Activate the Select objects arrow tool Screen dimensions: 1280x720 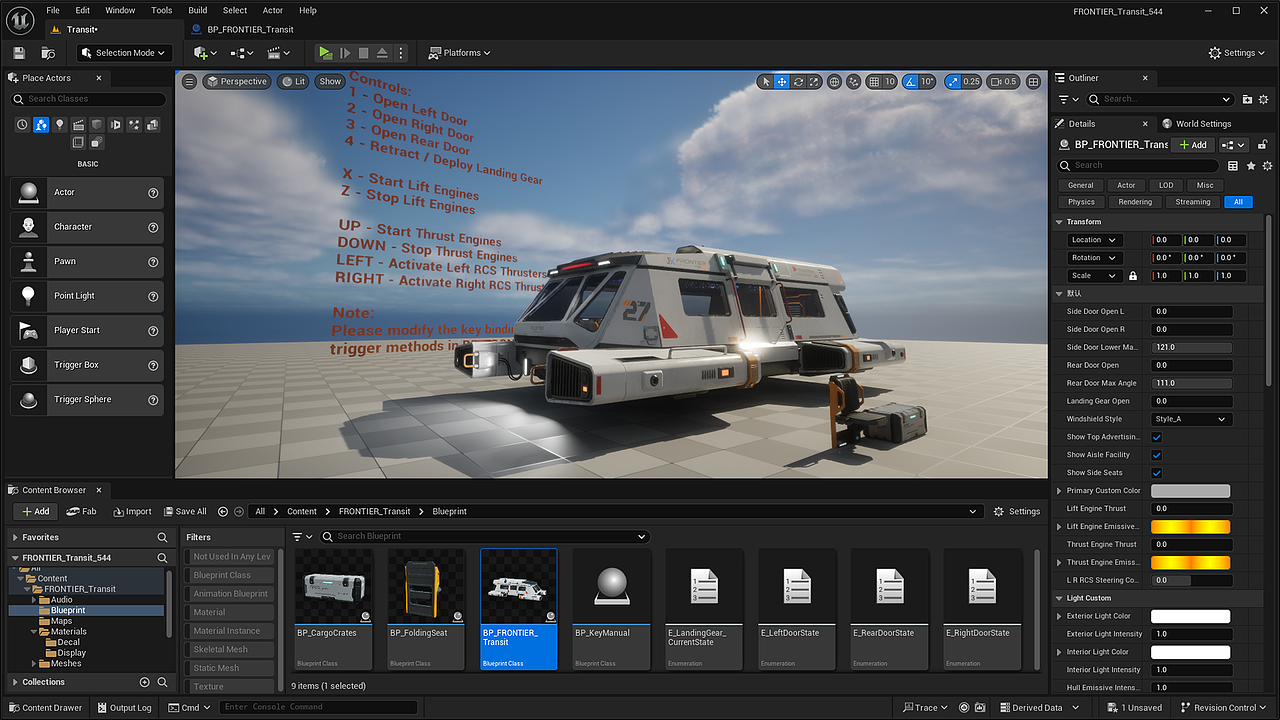pyautogui.click(x=766, y=82)
